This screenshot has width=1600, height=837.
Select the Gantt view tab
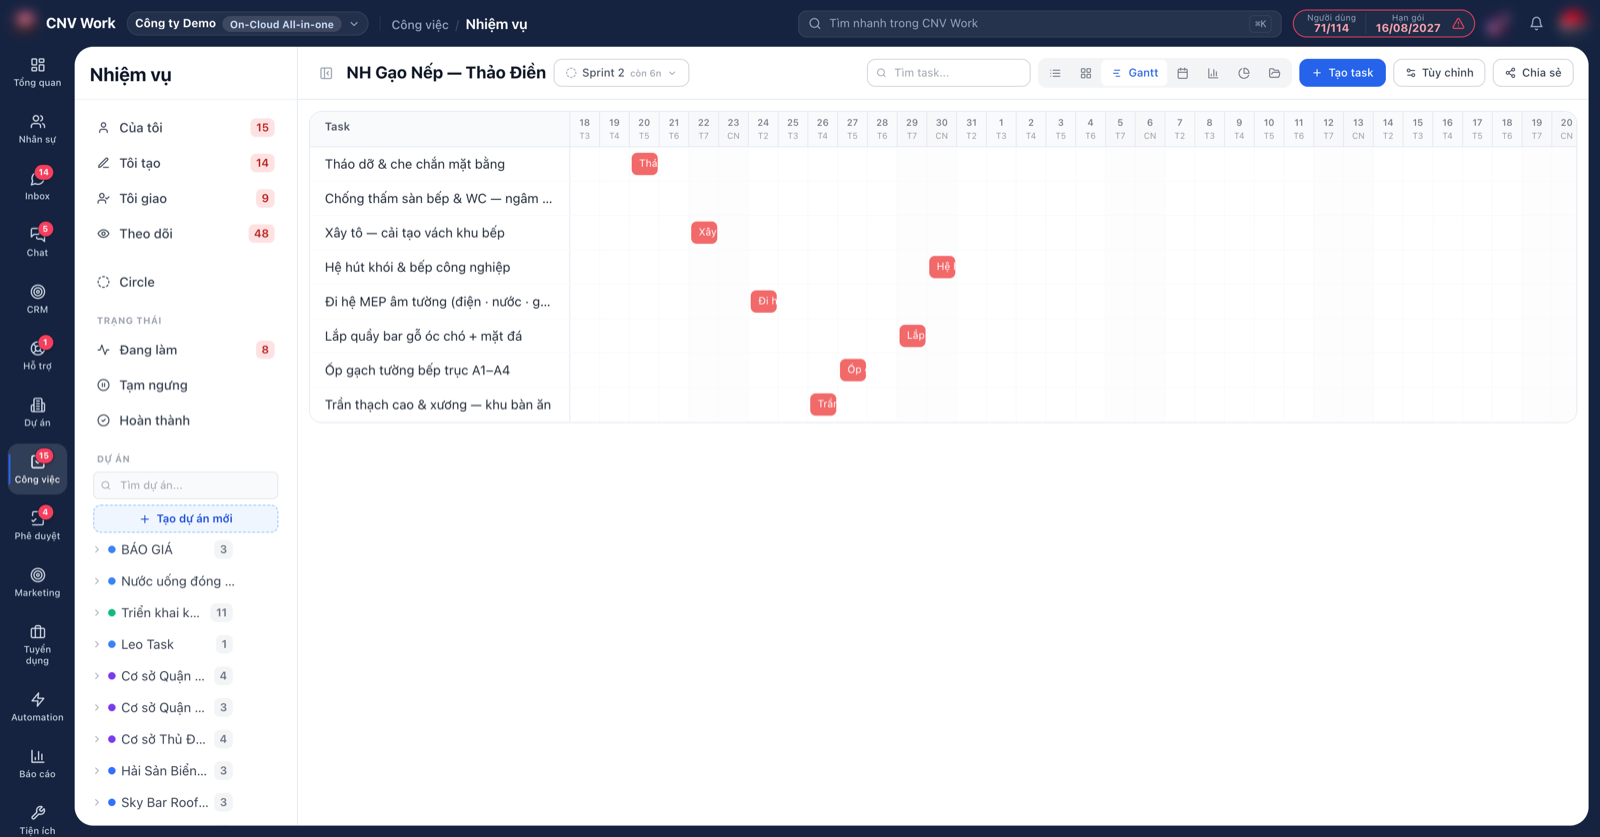1135,73
